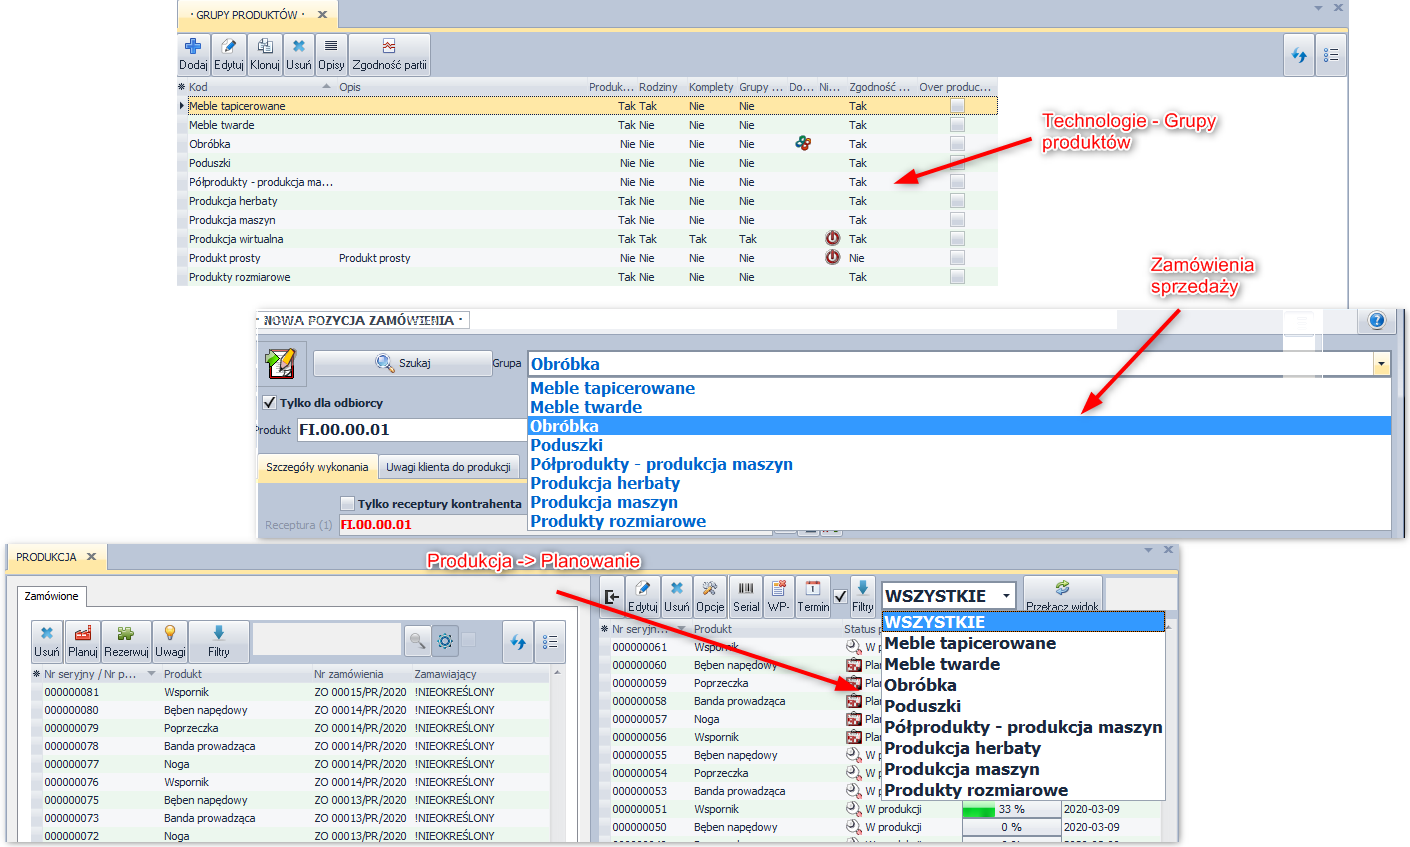Select the Zamówione tab
The height and width of the screenshot is (847, 1410).
pos(52,596)
